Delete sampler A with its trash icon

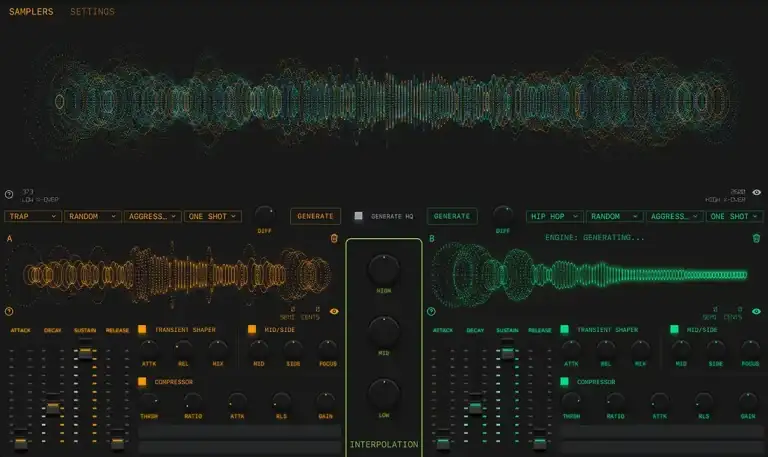pos(334,238)
